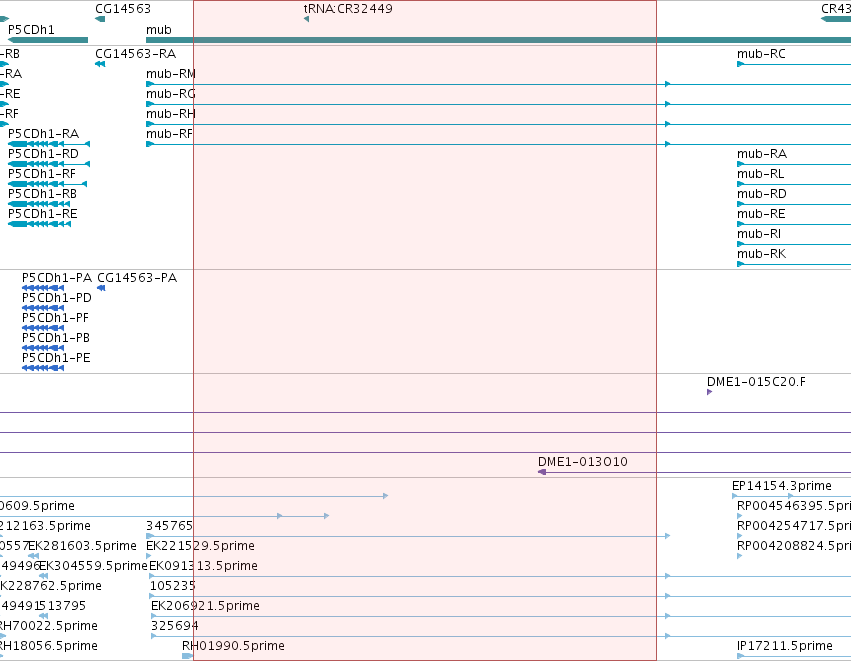Open the mub gene label
The height and width of the screenshot is (661, 851).
[158, 30]
